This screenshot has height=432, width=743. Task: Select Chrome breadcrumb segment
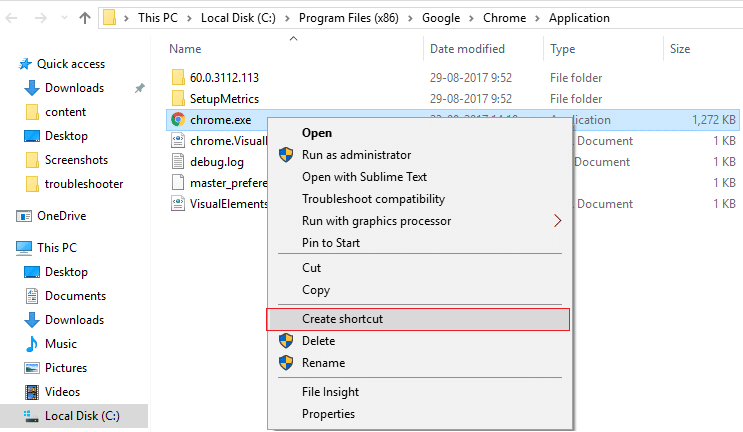504,18
